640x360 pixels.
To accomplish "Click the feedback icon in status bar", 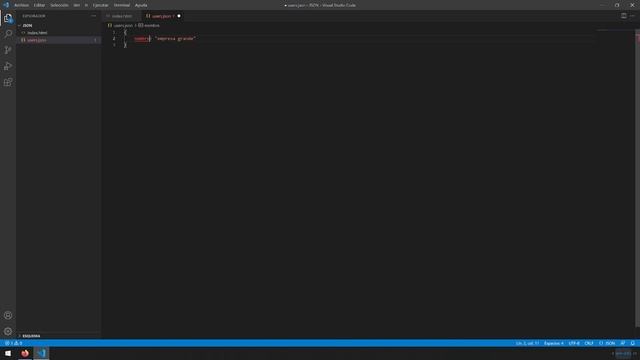I will coord(623,343).
